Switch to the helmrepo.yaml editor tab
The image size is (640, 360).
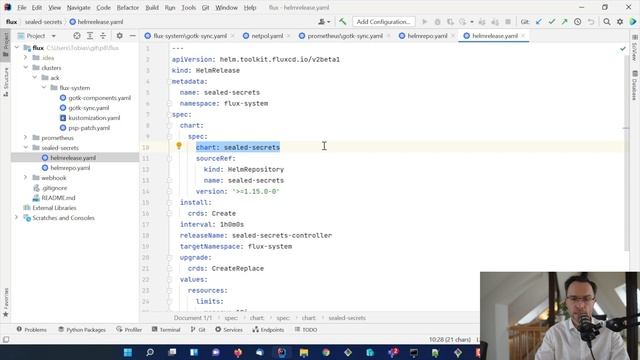click(427, 36)
